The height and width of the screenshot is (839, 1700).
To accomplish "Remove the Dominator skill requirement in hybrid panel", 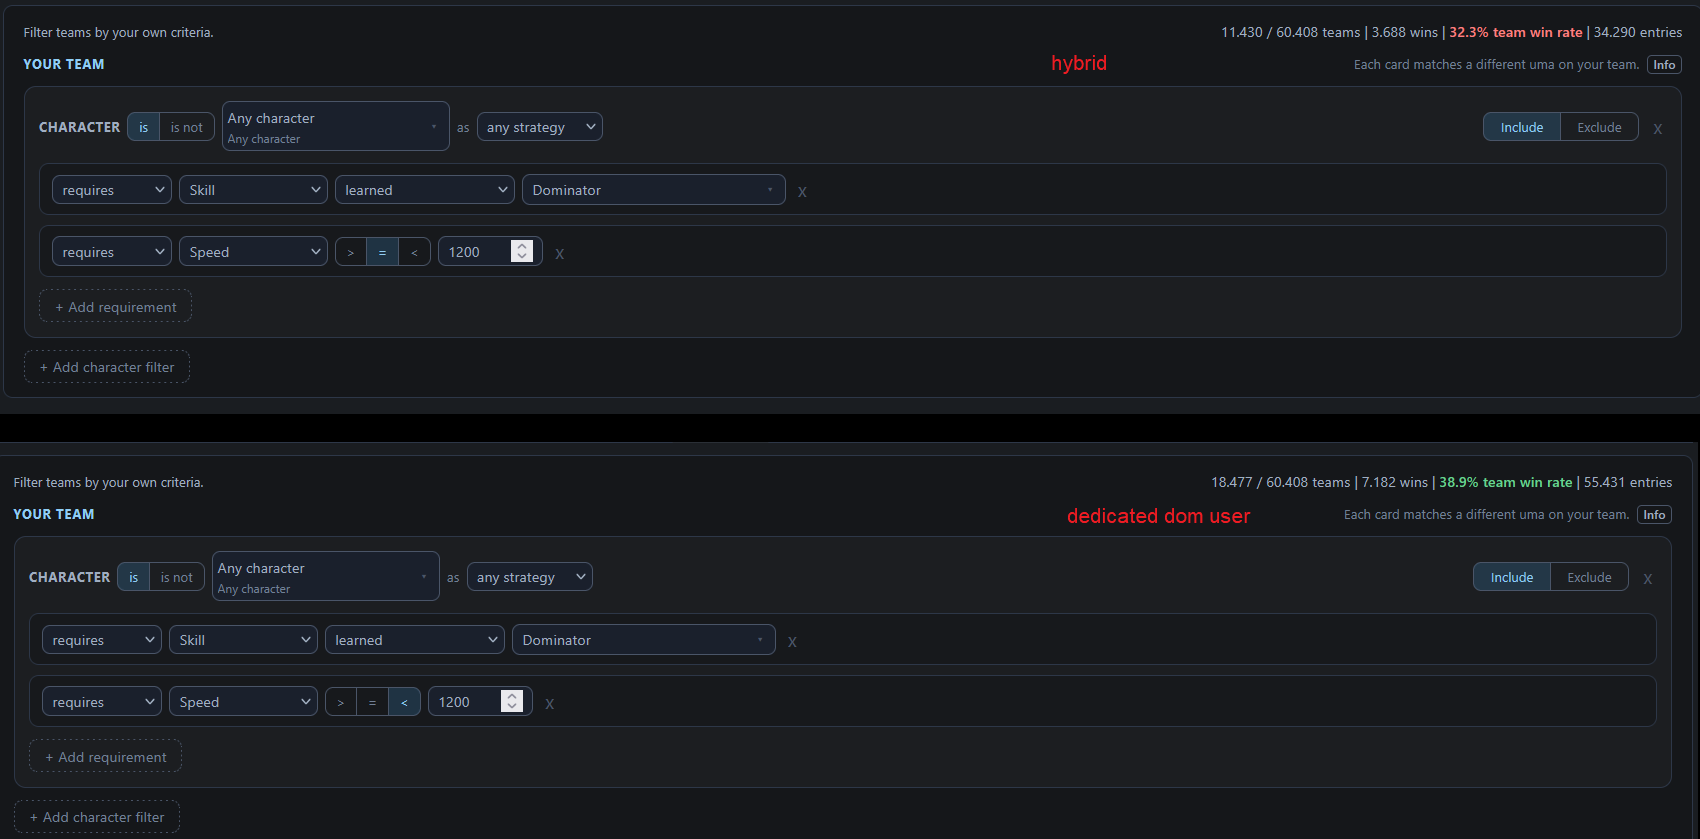I will pyautogui.click(x=802, y=191).
